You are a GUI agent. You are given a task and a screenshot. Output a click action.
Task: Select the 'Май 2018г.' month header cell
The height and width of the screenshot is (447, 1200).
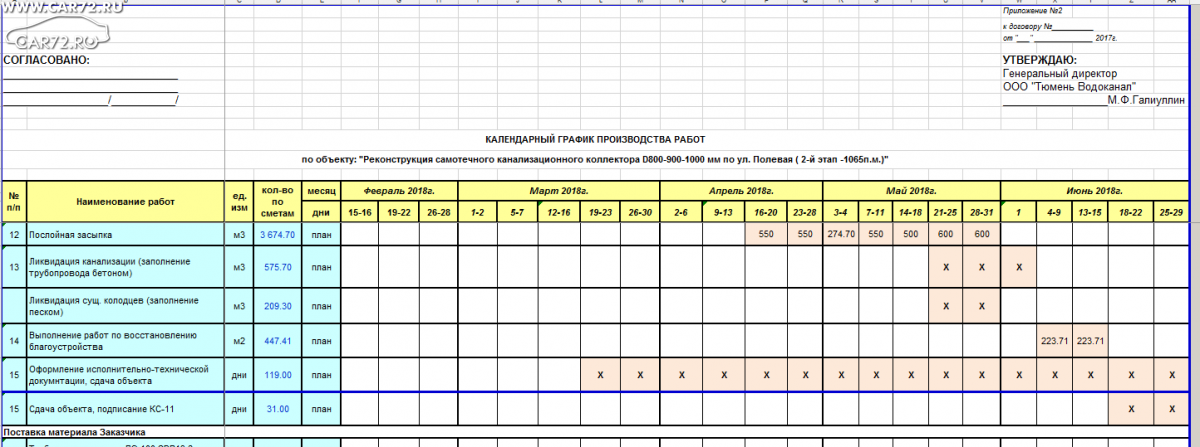pos(910,190)
